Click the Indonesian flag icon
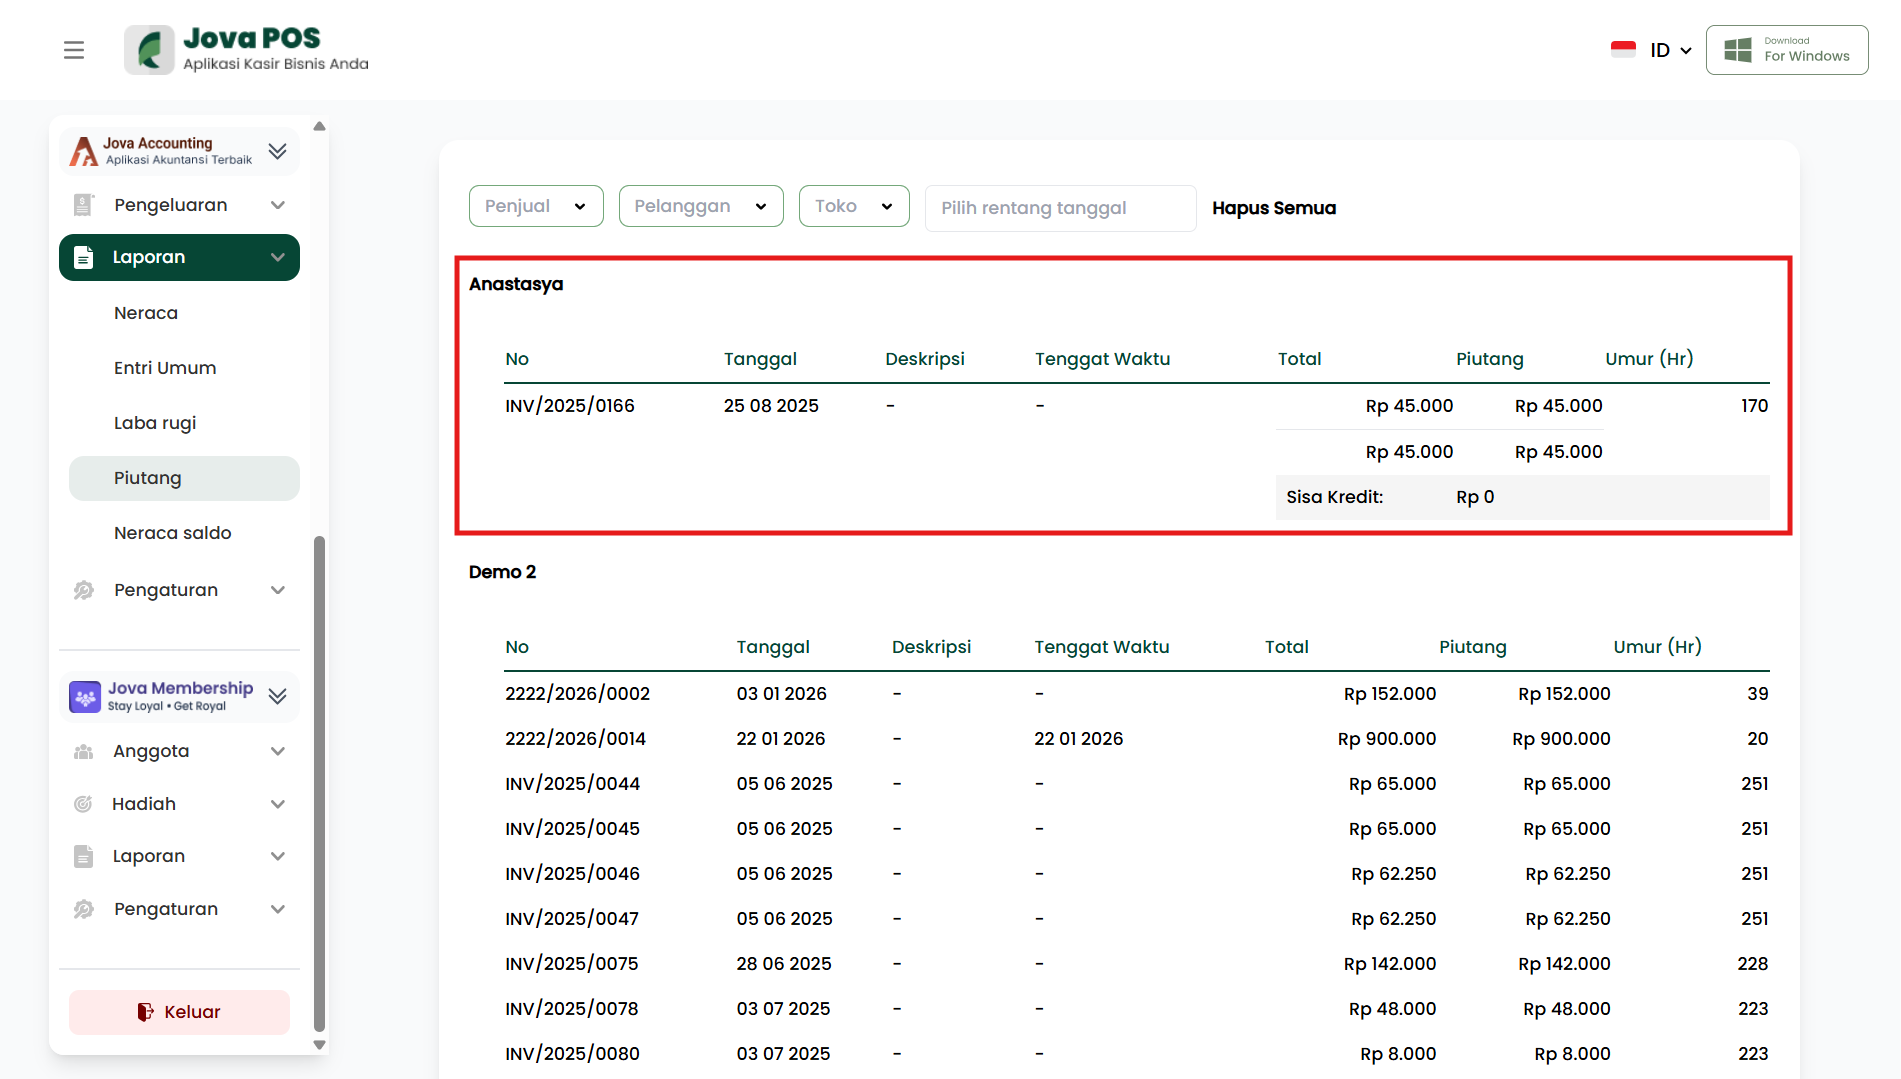Viewport: 1901px width, 1079px height. [1623, 50]
